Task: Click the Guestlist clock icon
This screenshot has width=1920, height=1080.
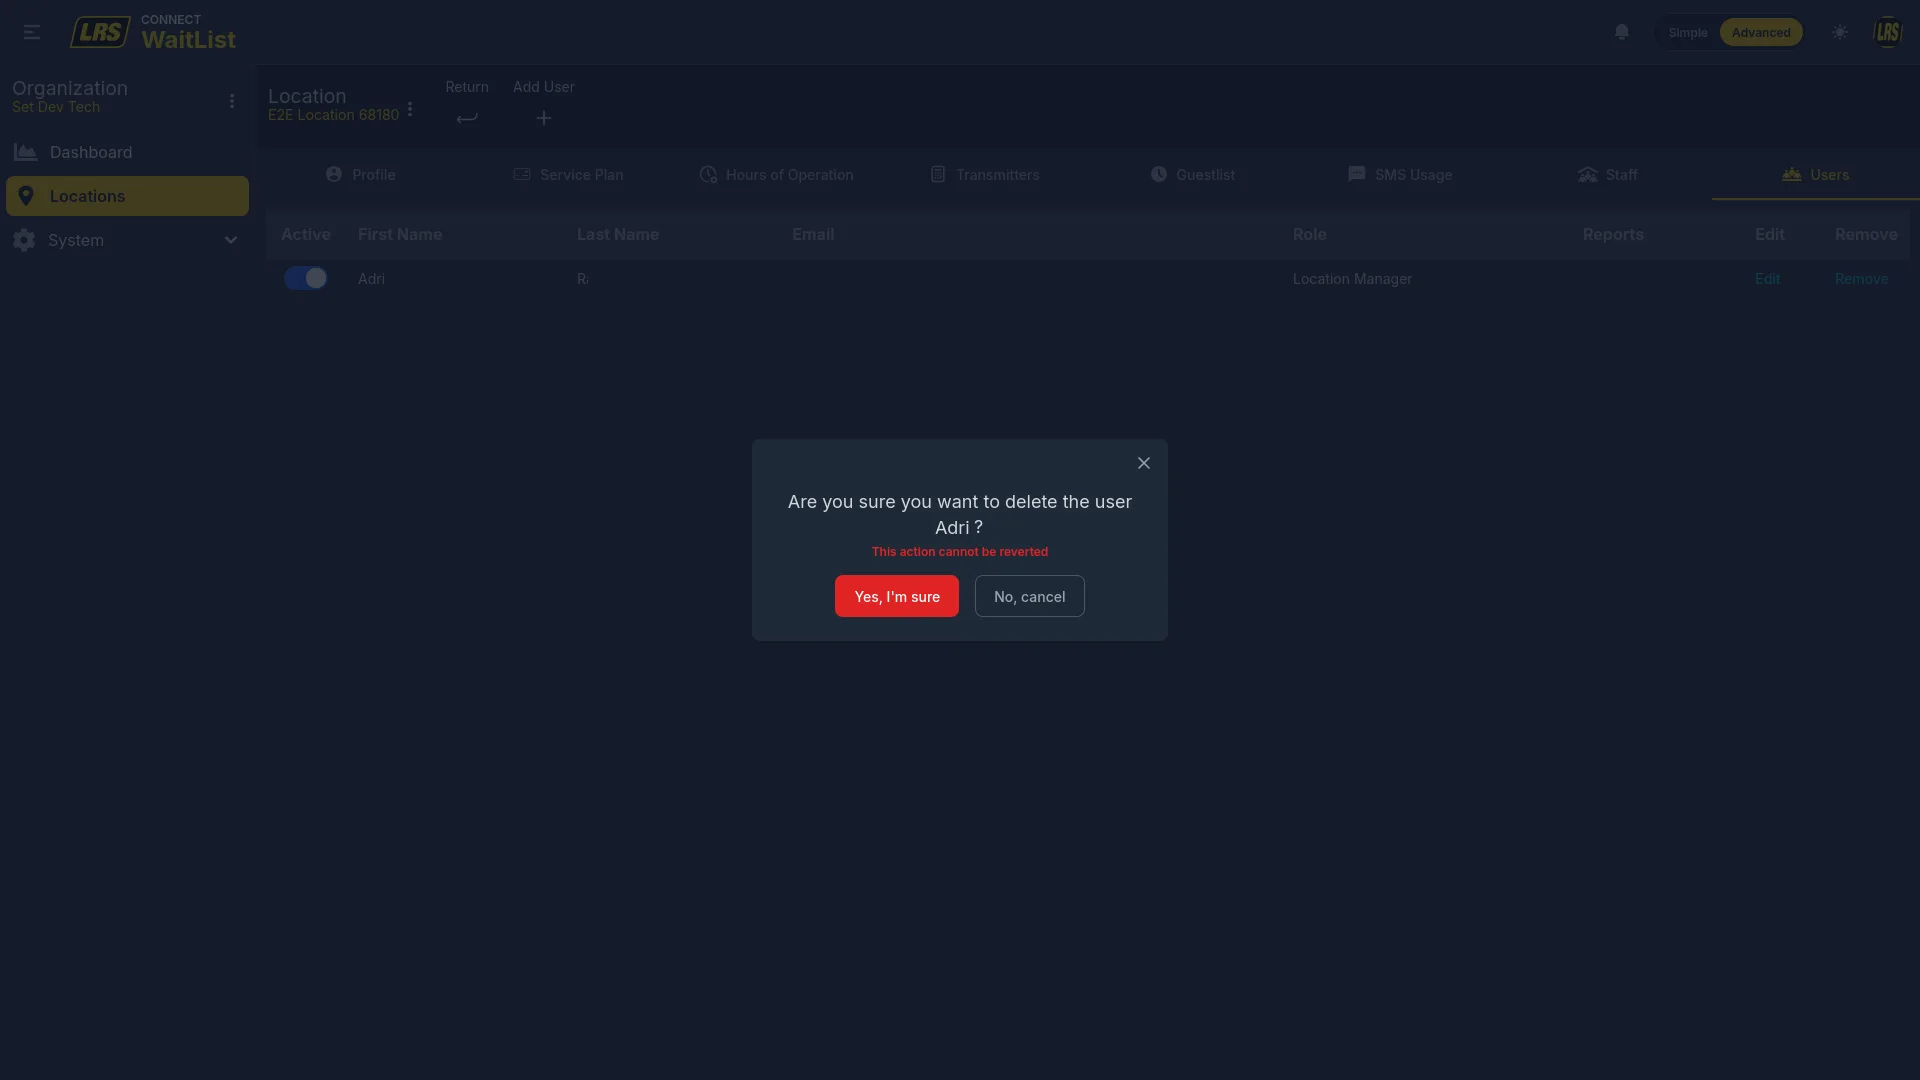Action: (1158, 174)
